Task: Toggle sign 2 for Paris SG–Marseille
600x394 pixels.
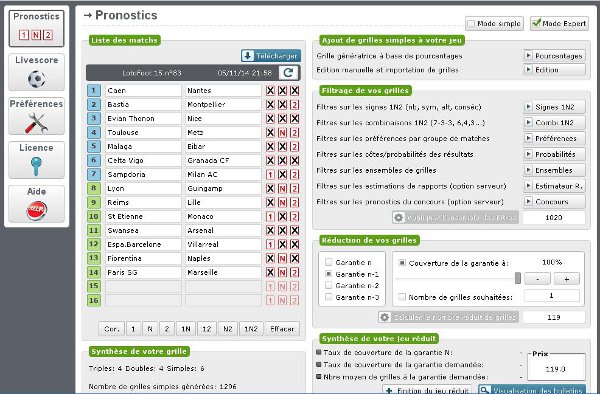Action: (294, 272)
